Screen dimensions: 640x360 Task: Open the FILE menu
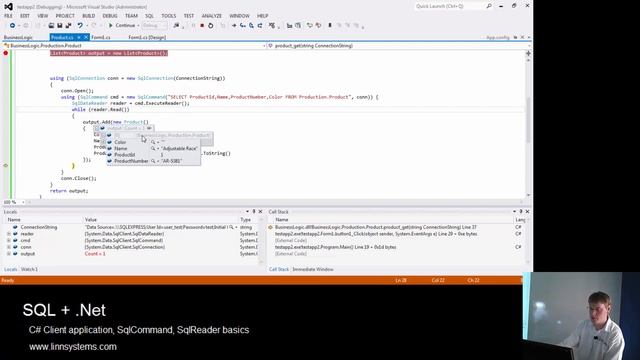point(8,16)
